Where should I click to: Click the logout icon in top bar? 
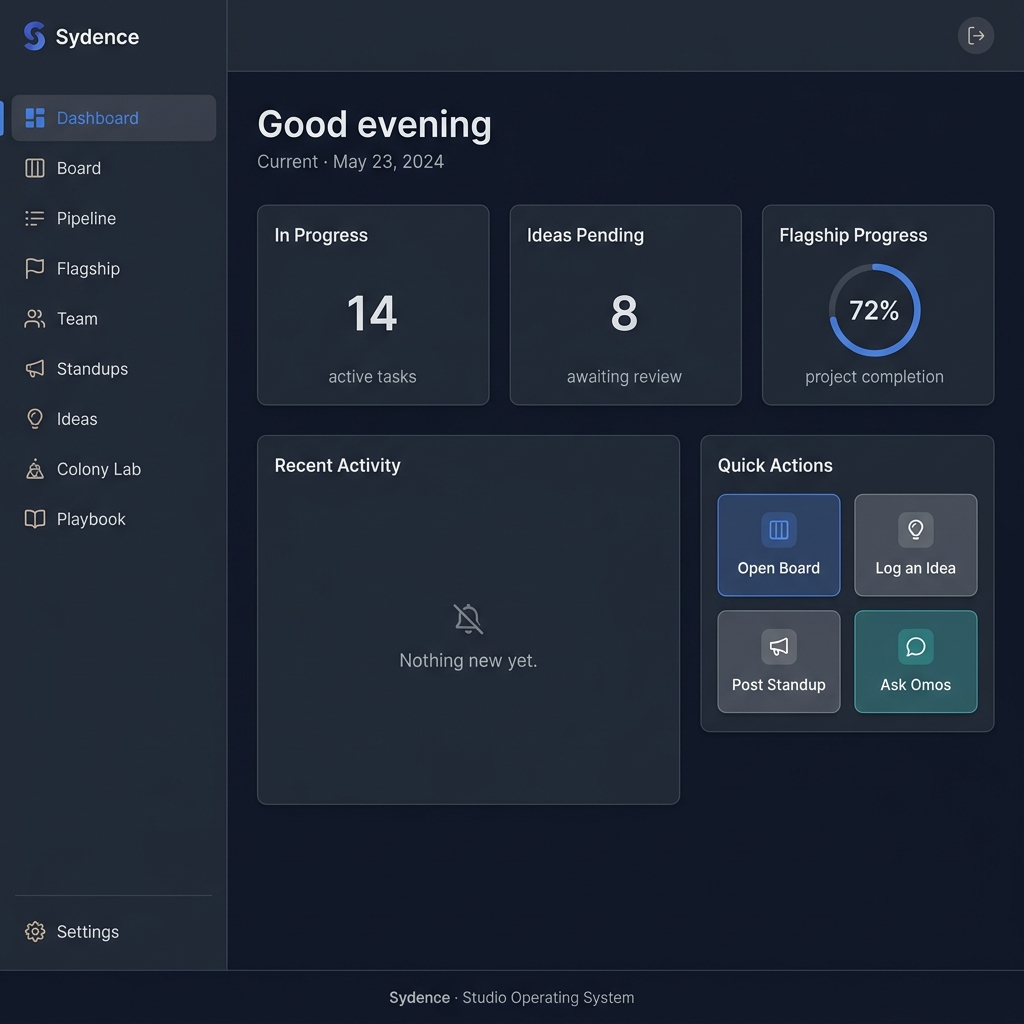click(976, 35)
